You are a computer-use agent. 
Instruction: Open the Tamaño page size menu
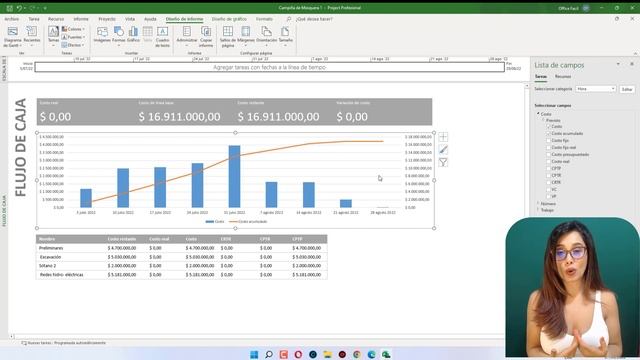click(285, 36)
